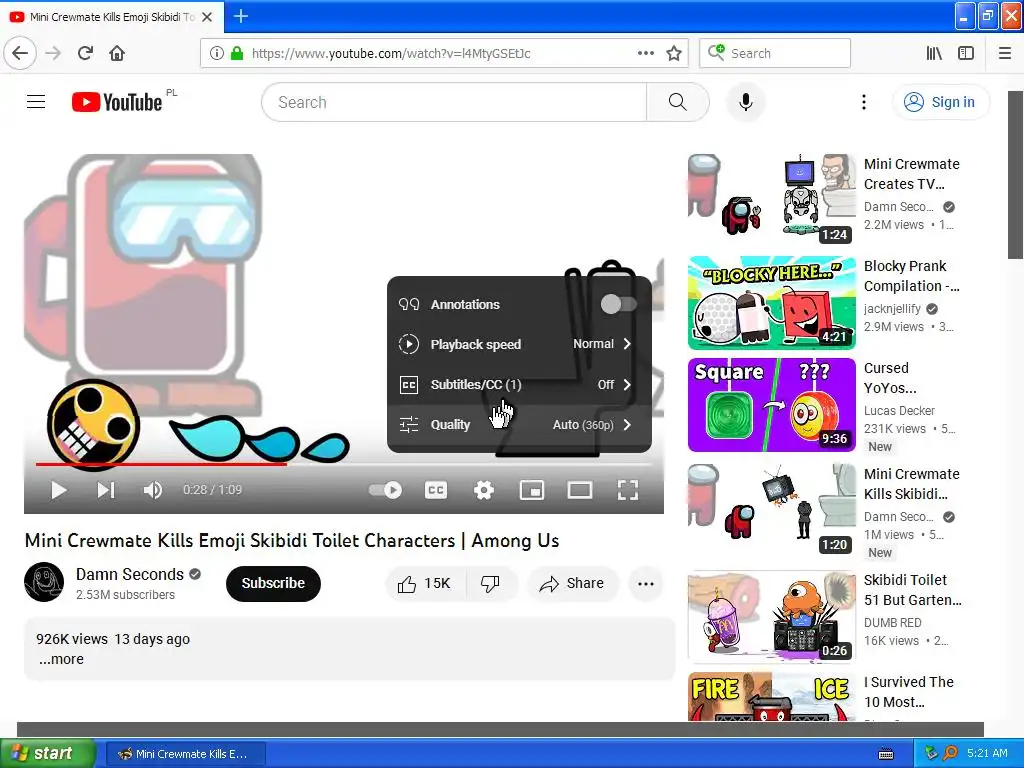Viewport: 1024px width, 768px height.
Task: Click the browser Search box
Action: click(x=775, y=53)
